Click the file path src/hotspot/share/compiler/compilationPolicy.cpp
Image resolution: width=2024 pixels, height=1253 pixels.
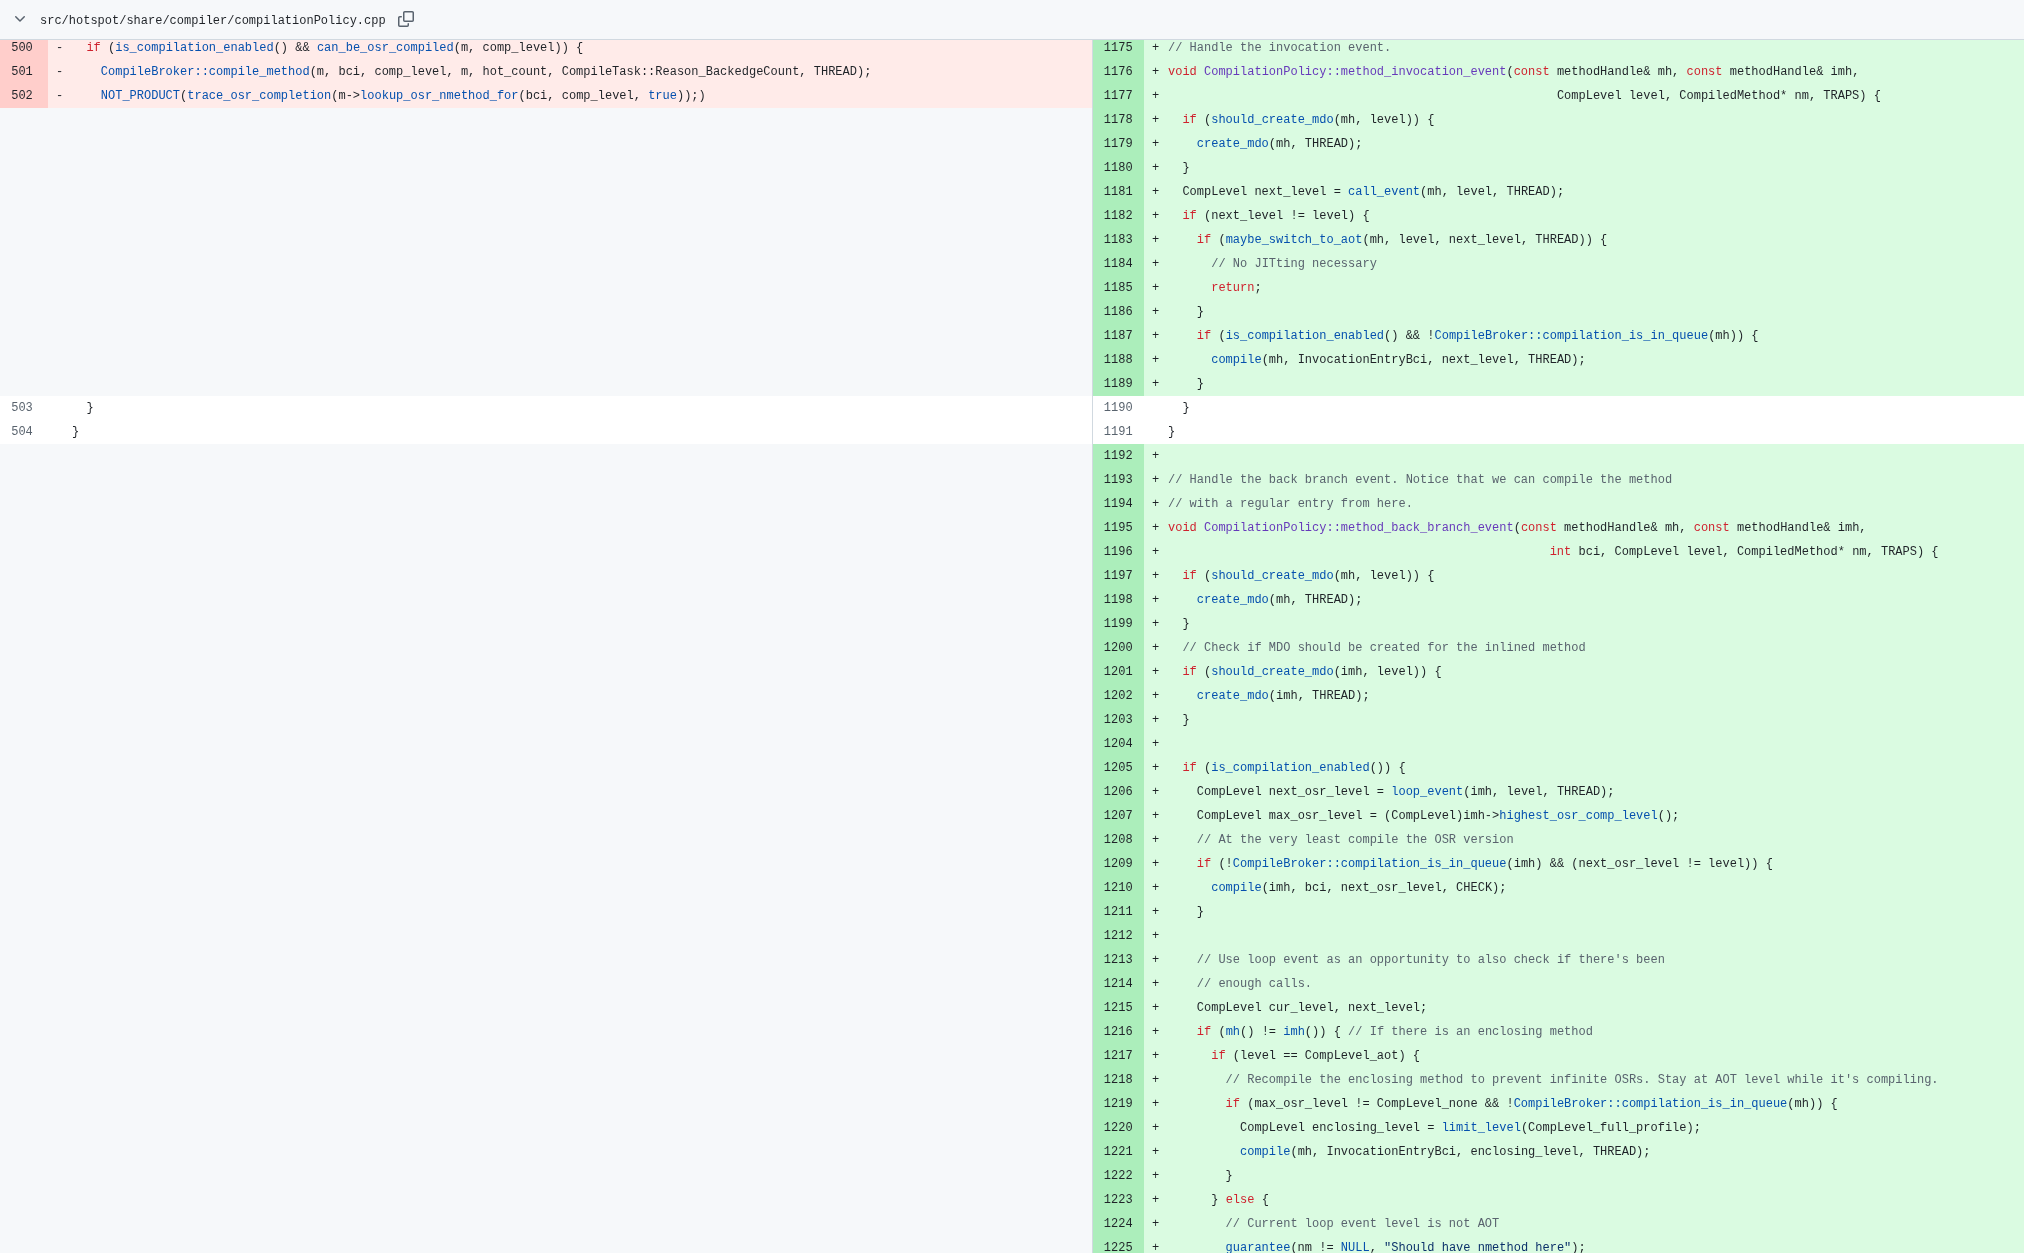pyautogui.click(x=212, y=20)
